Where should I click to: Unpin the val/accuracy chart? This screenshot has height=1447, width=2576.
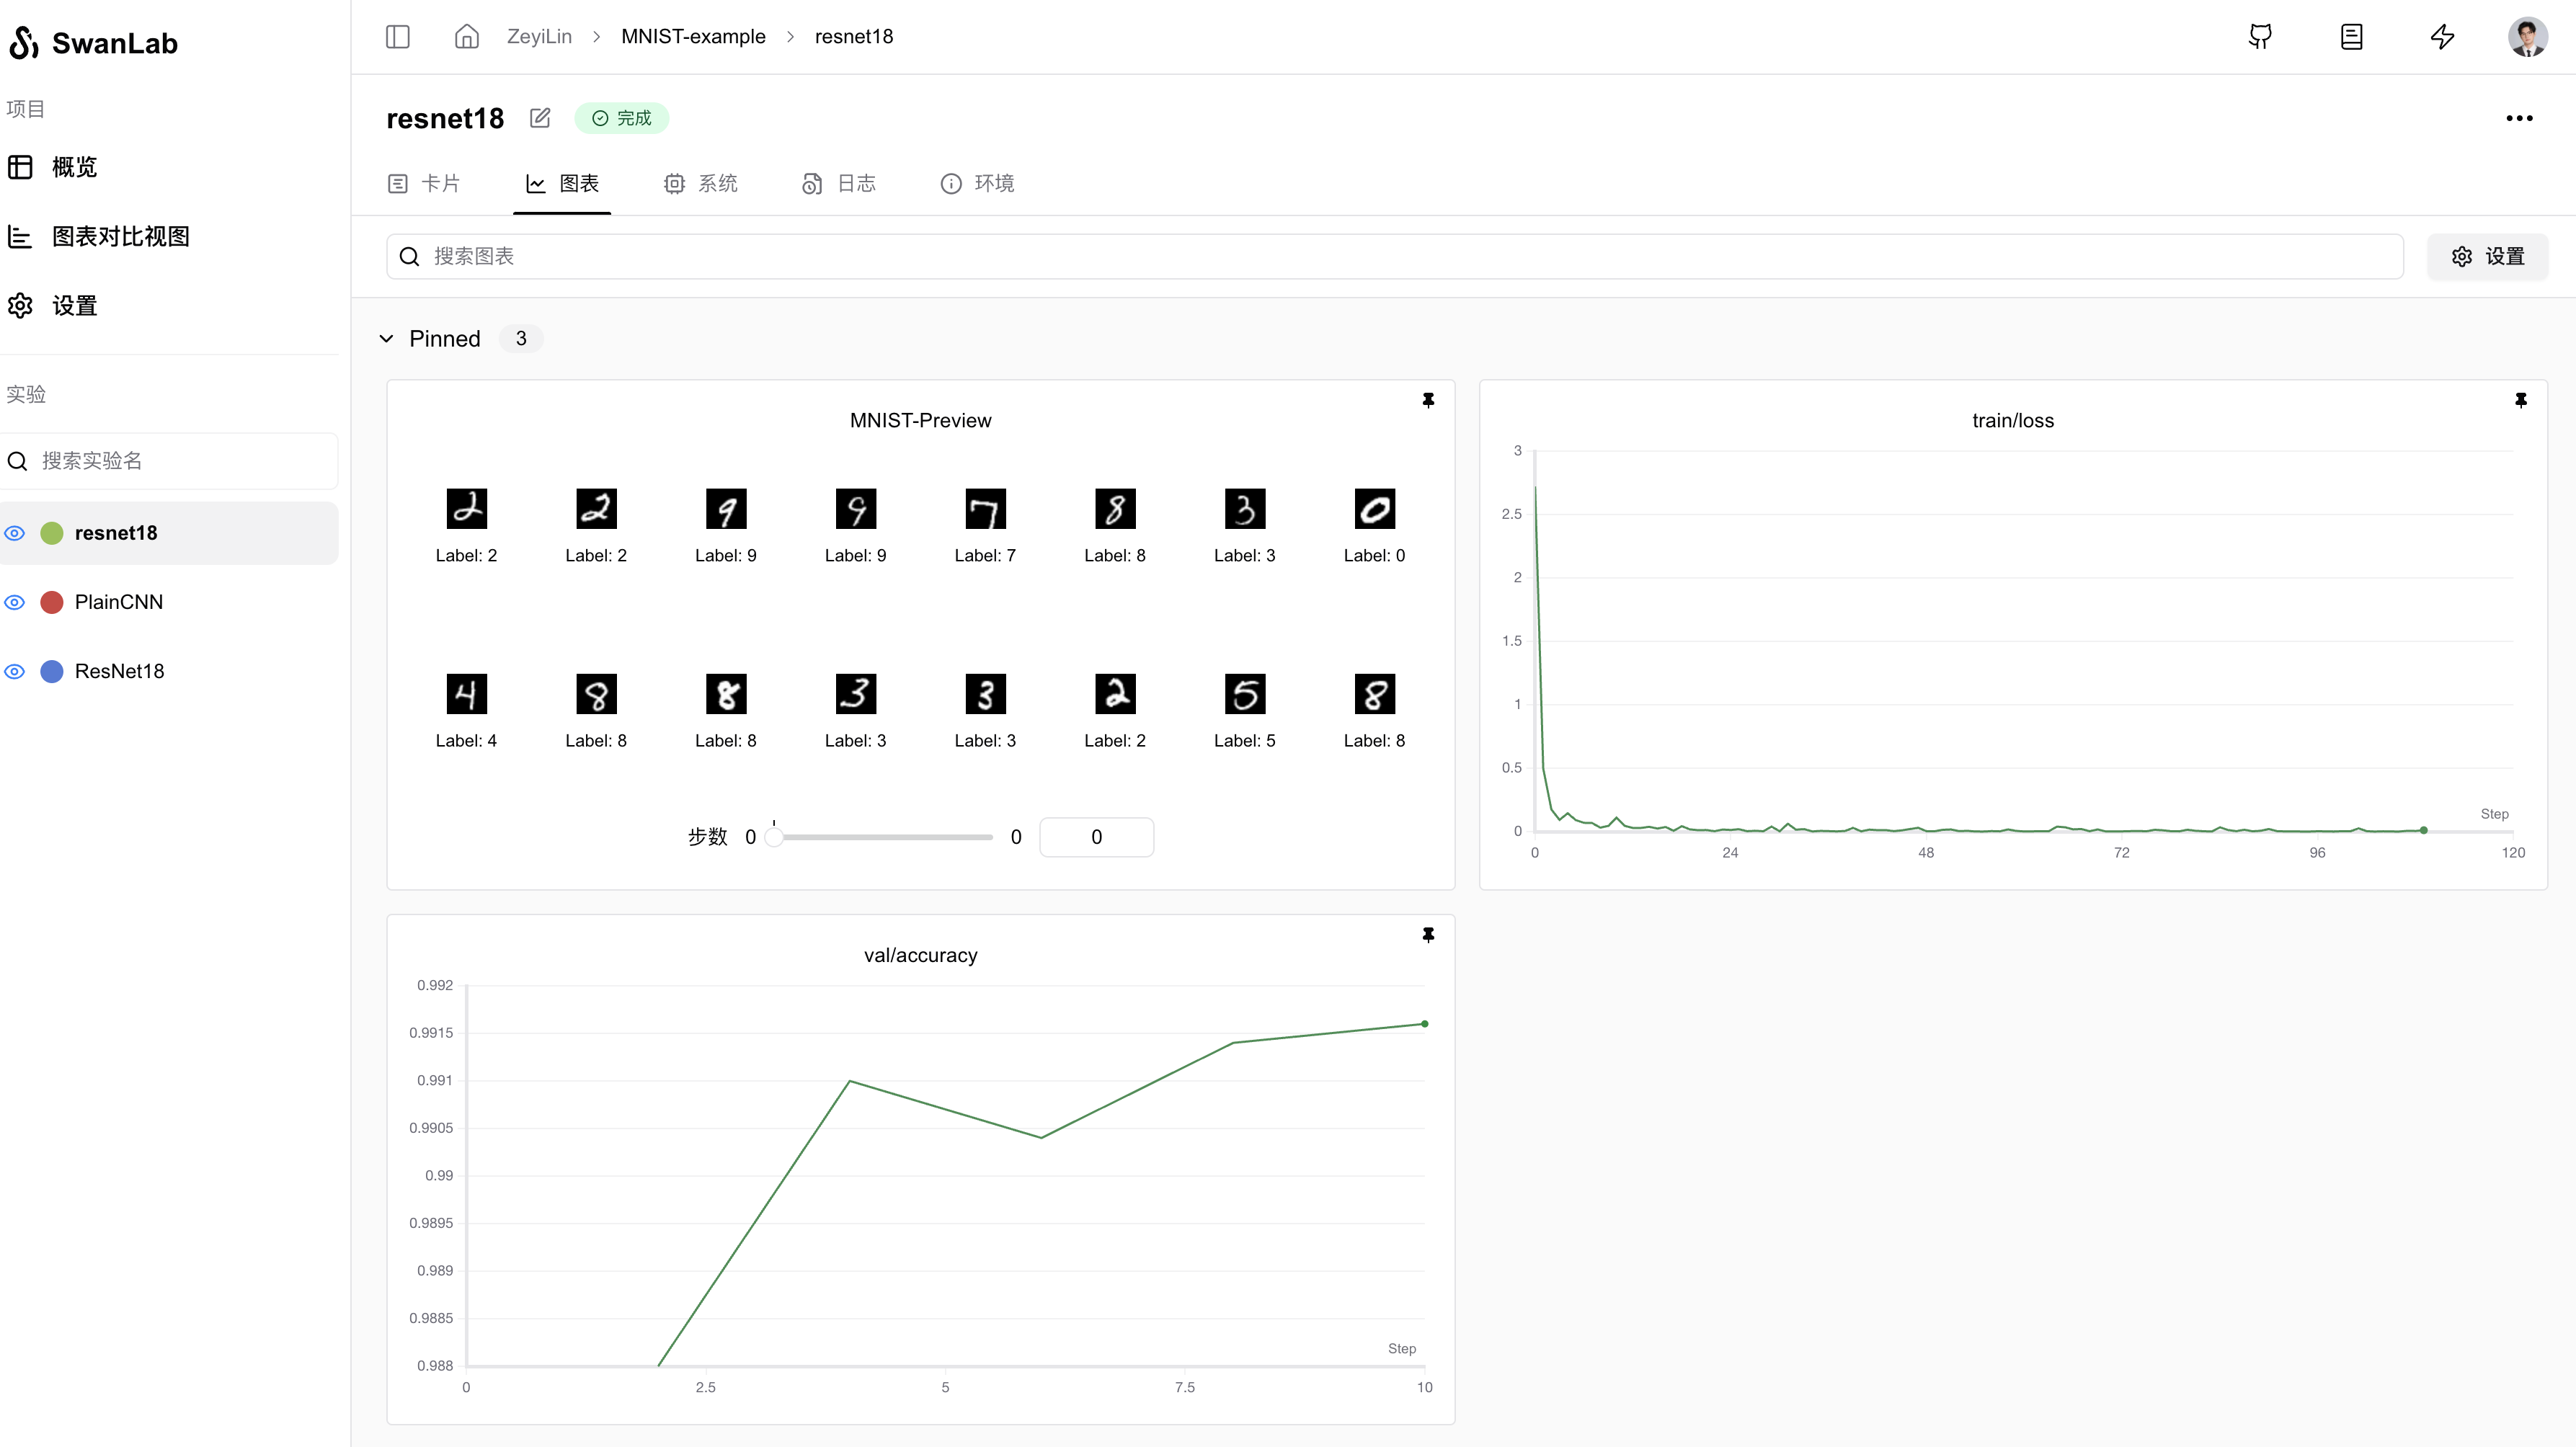pos(1428,935)
